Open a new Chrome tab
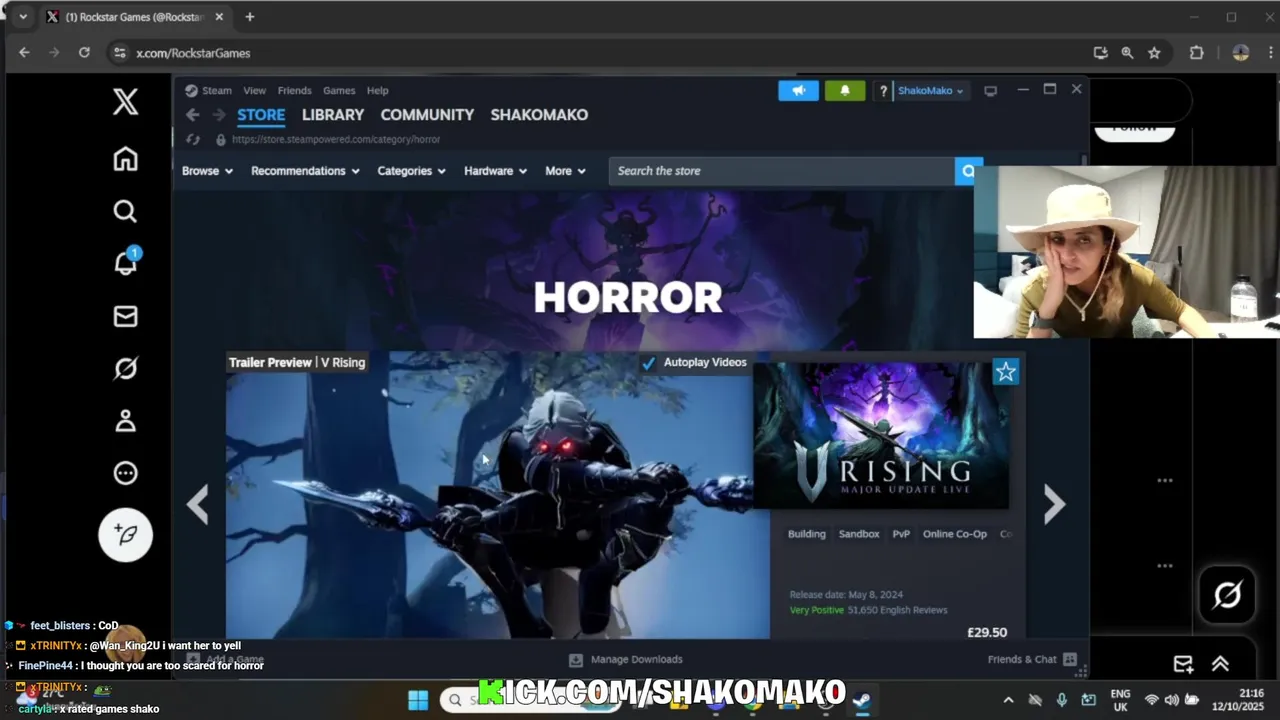This screenshot has height=720, width=1280. 250,17
